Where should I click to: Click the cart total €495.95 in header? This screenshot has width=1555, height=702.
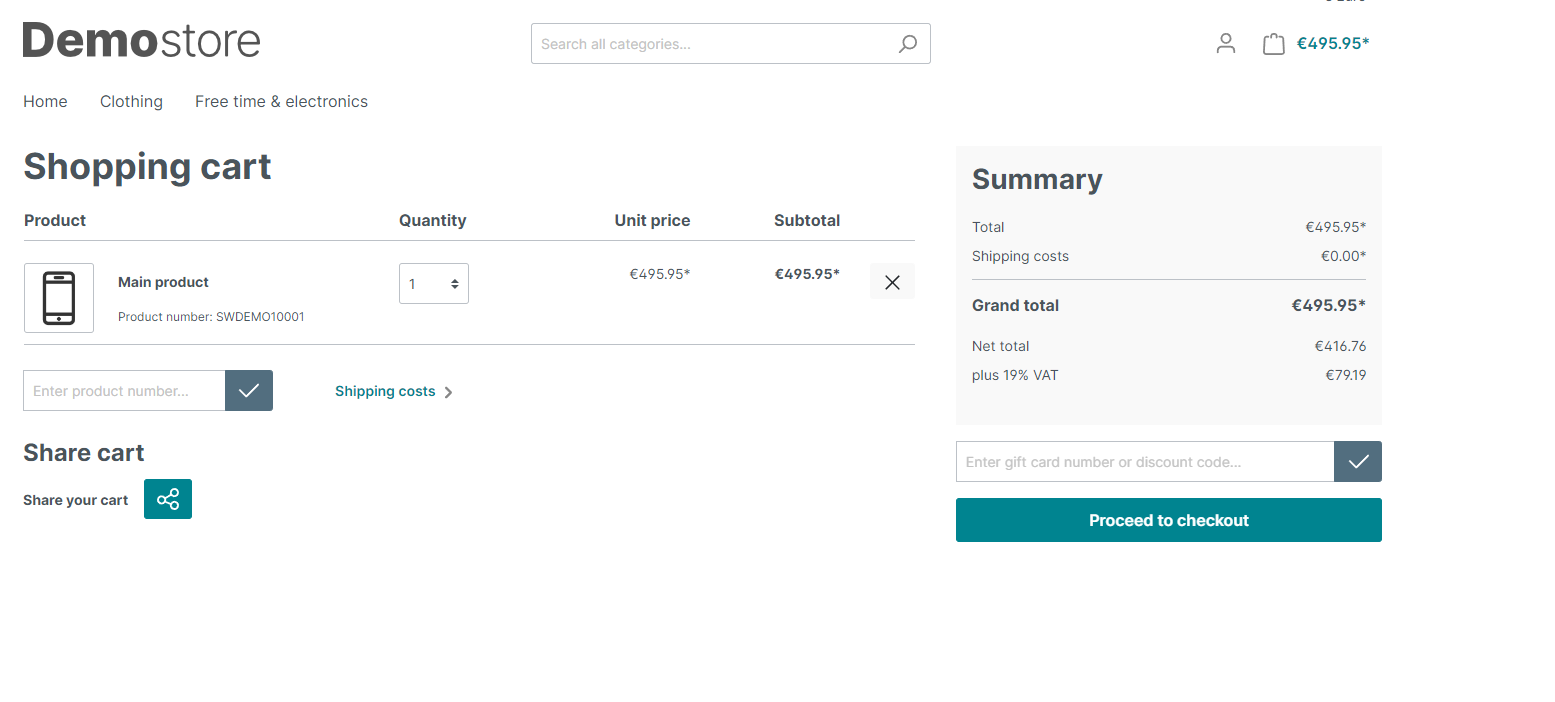pyautogui.click(x=1333, y=43)
